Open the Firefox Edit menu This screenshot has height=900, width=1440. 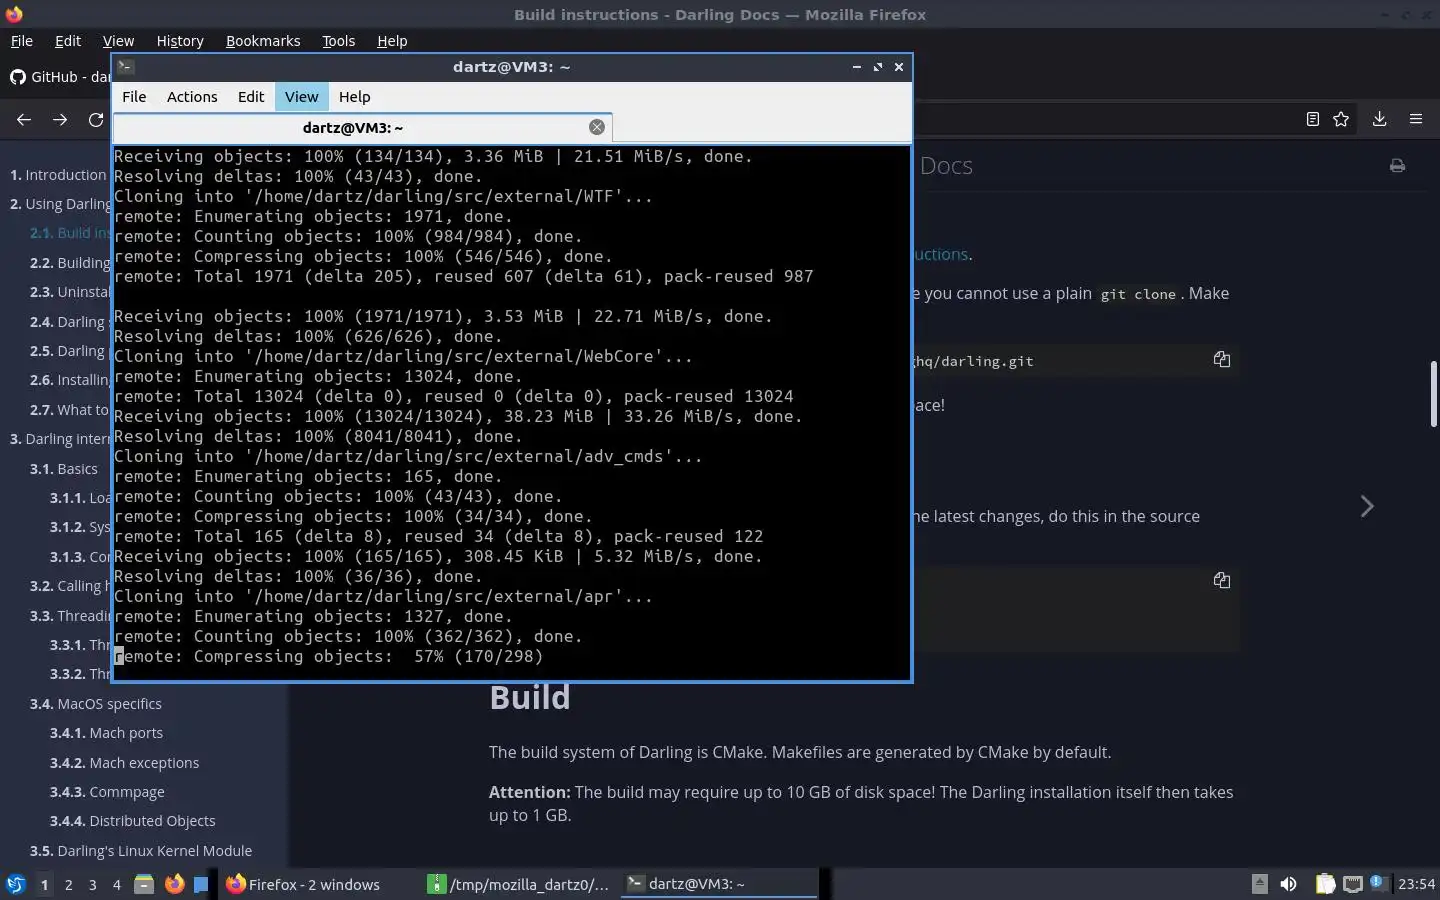68,41
